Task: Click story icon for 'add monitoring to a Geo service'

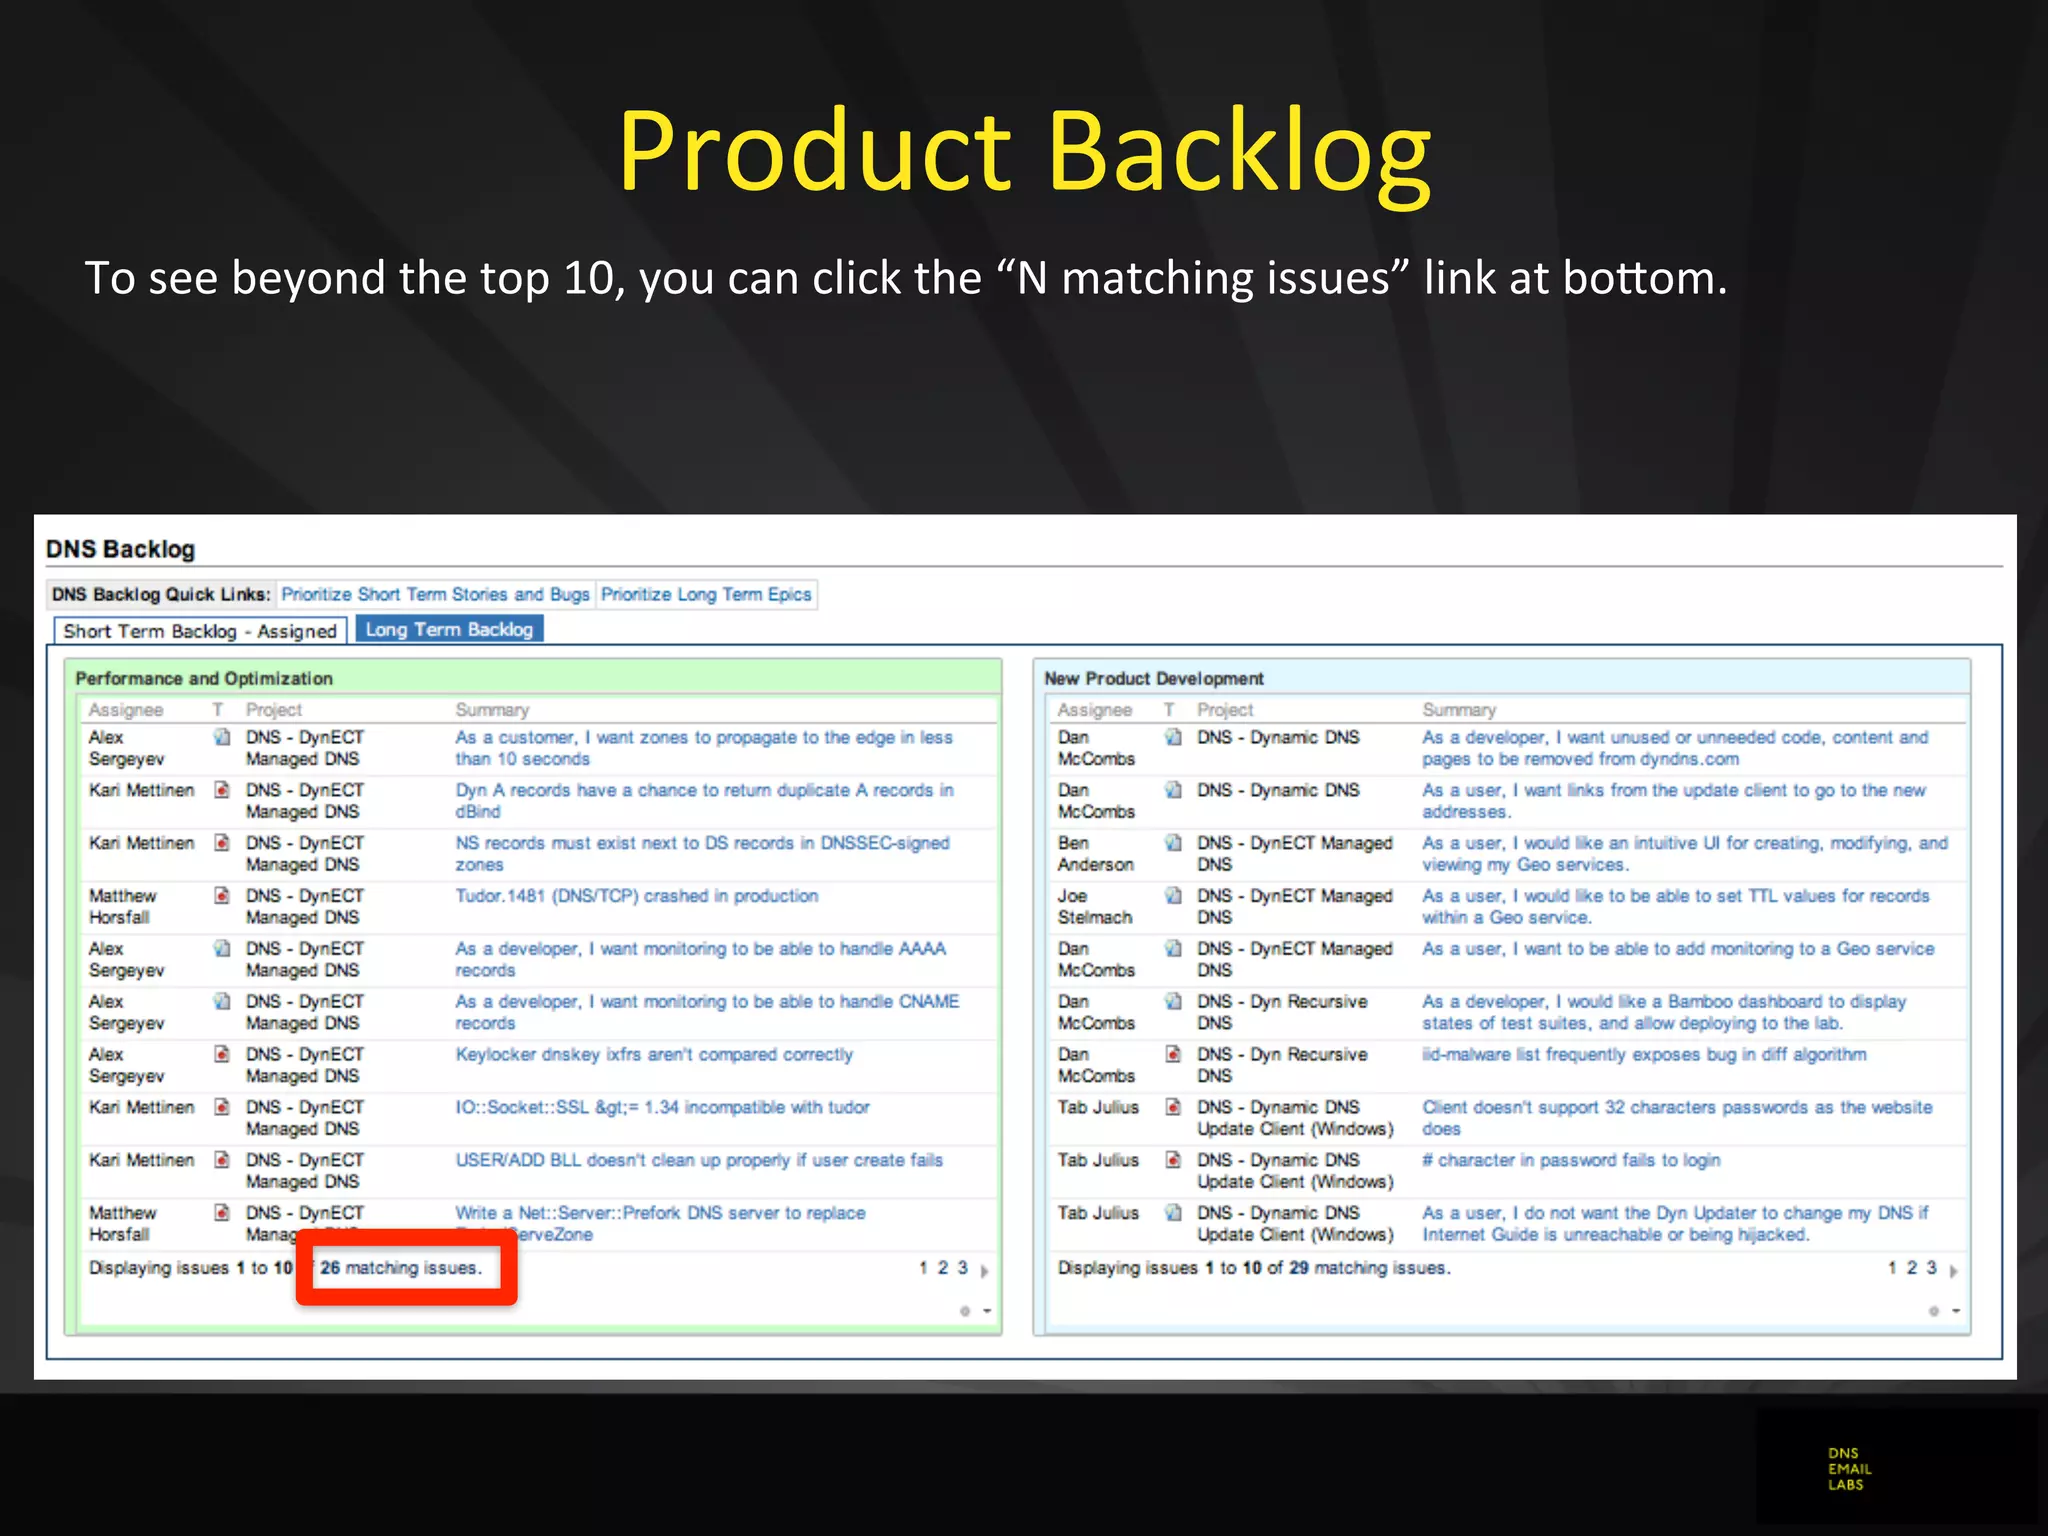Action: pyautogui.click(x=1174, y=949)
